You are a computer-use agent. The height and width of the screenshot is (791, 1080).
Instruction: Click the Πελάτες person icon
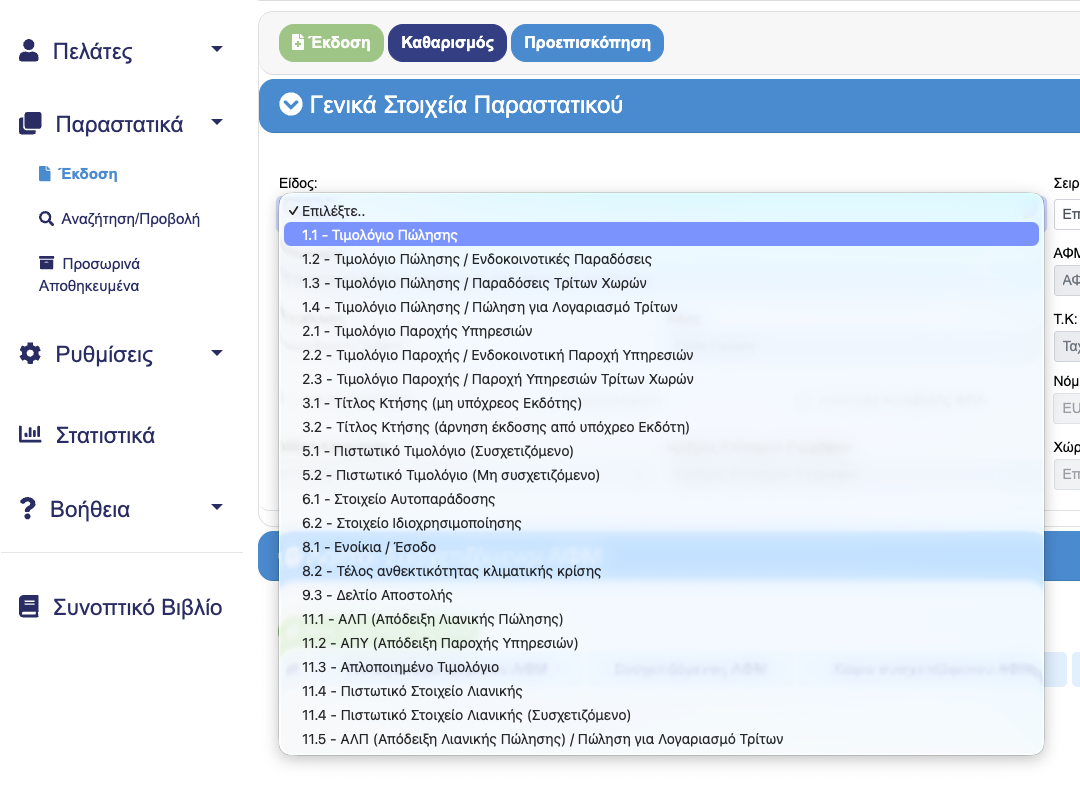[x=29, y=51]
